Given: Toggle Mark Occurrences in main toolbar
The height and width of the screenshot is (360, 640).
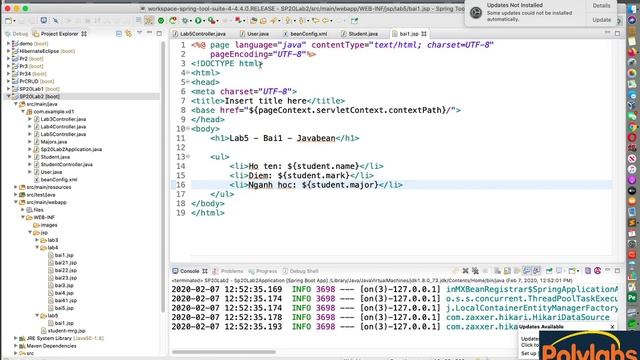Looking at the screenshot, I should 149,20.
